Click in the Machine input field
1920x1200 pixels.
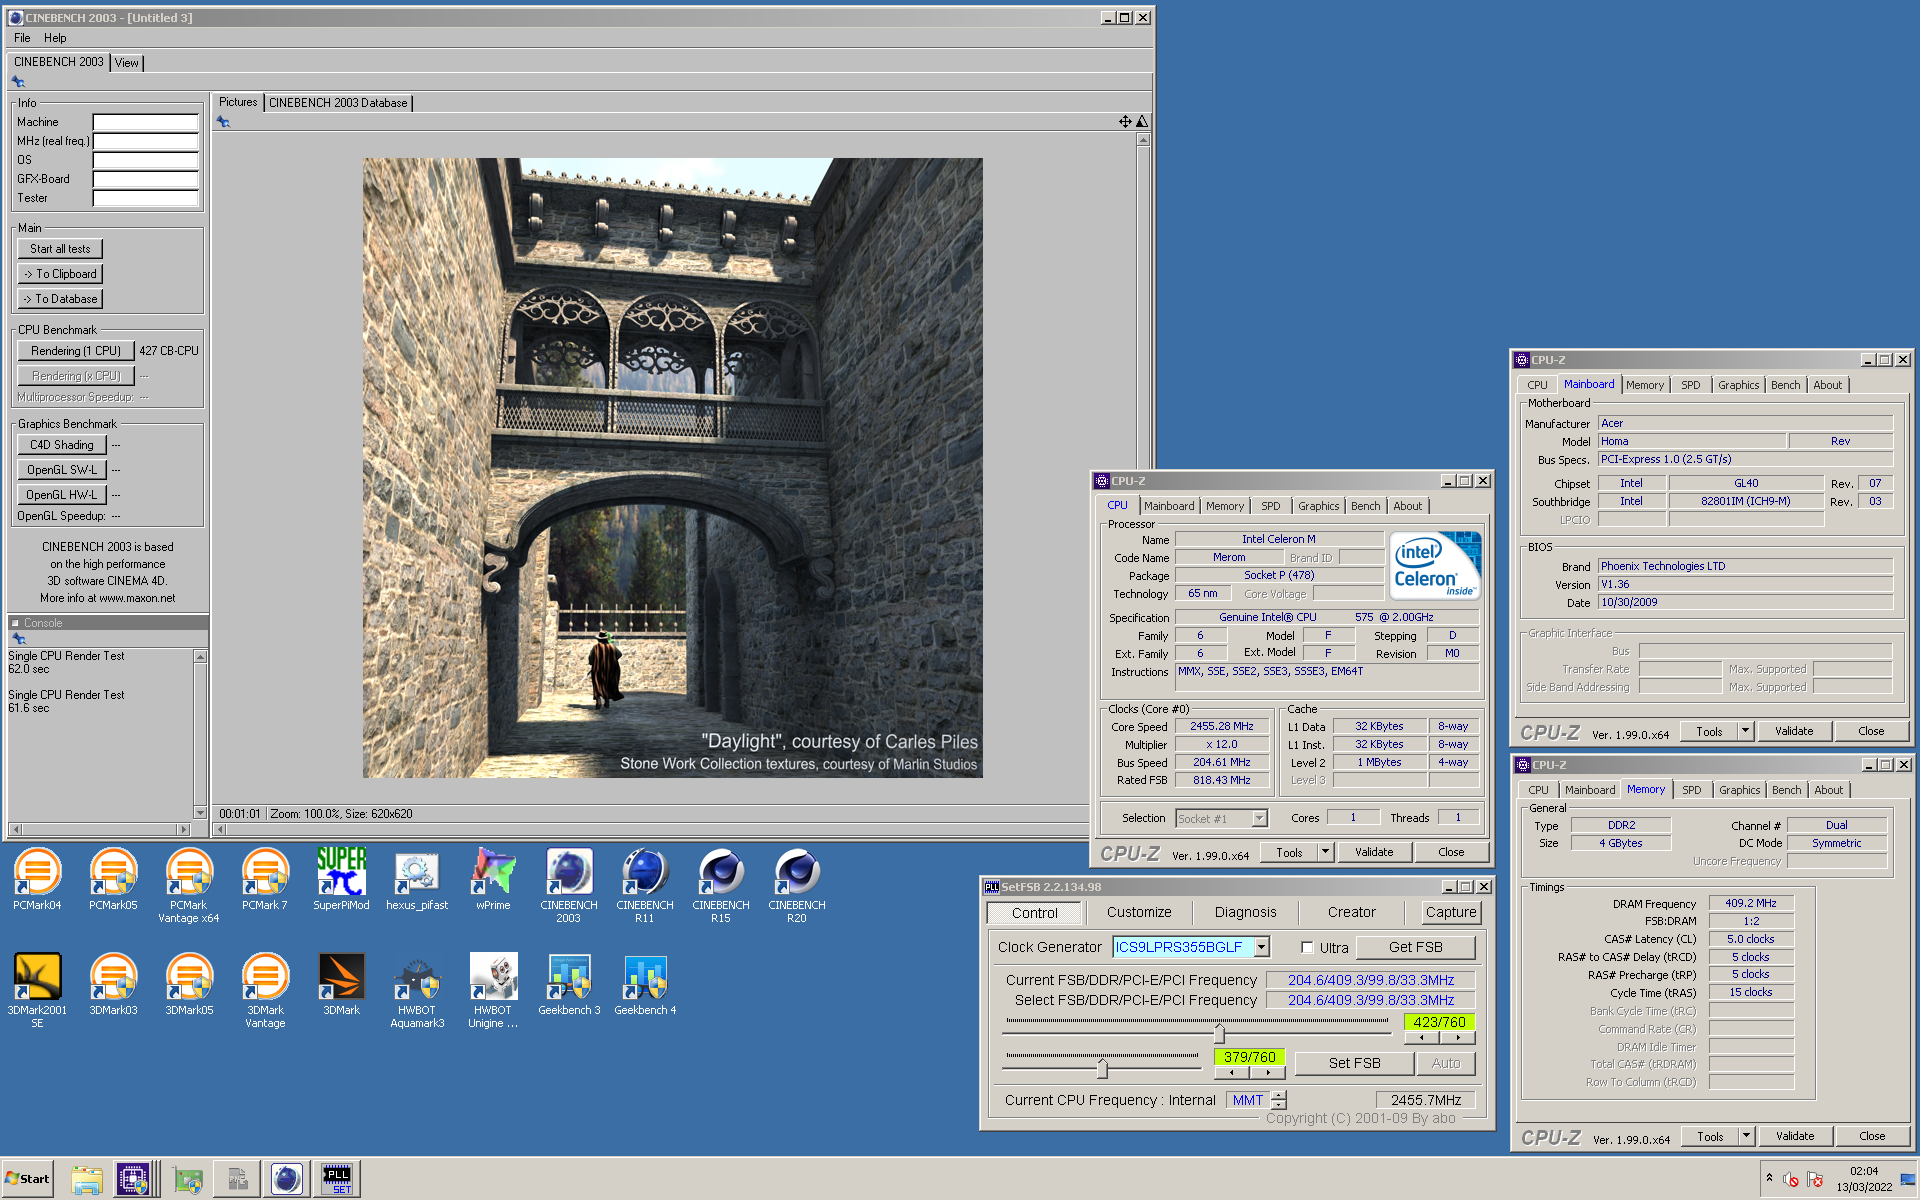[x=146, y=122]
